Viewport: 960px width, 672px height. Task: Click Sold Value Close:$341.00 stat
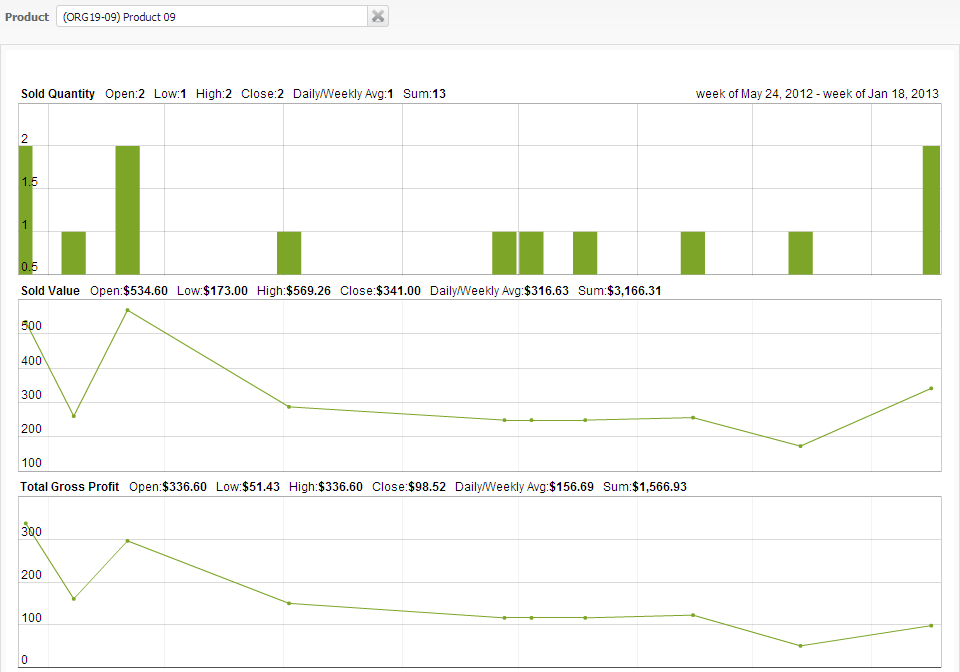coord(380,291)
